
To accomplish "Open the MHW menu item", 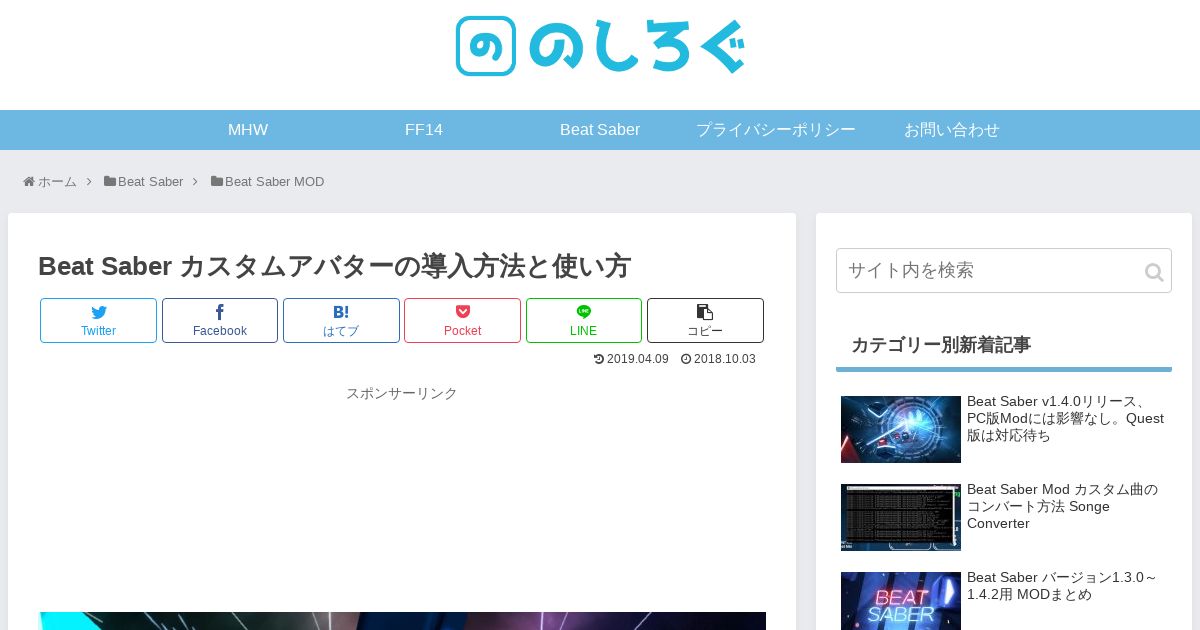I will 248,130.
